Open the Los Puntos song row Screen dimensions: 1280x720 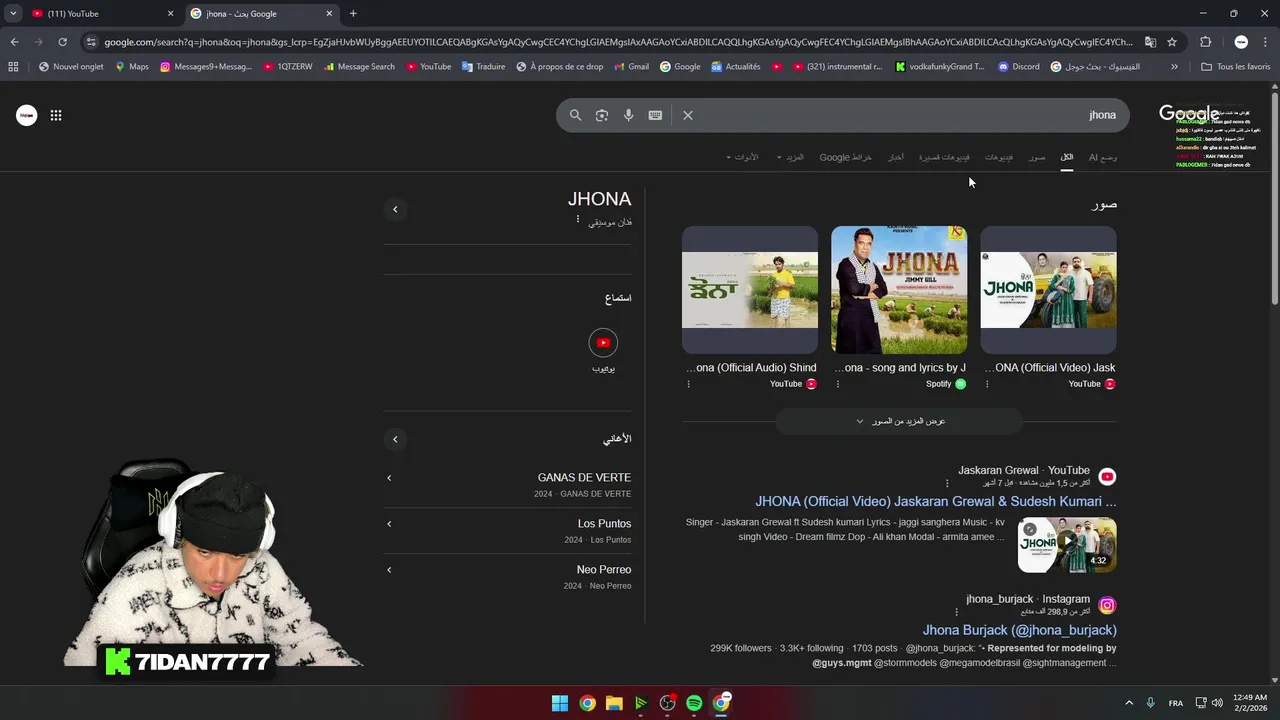[508, 531]
